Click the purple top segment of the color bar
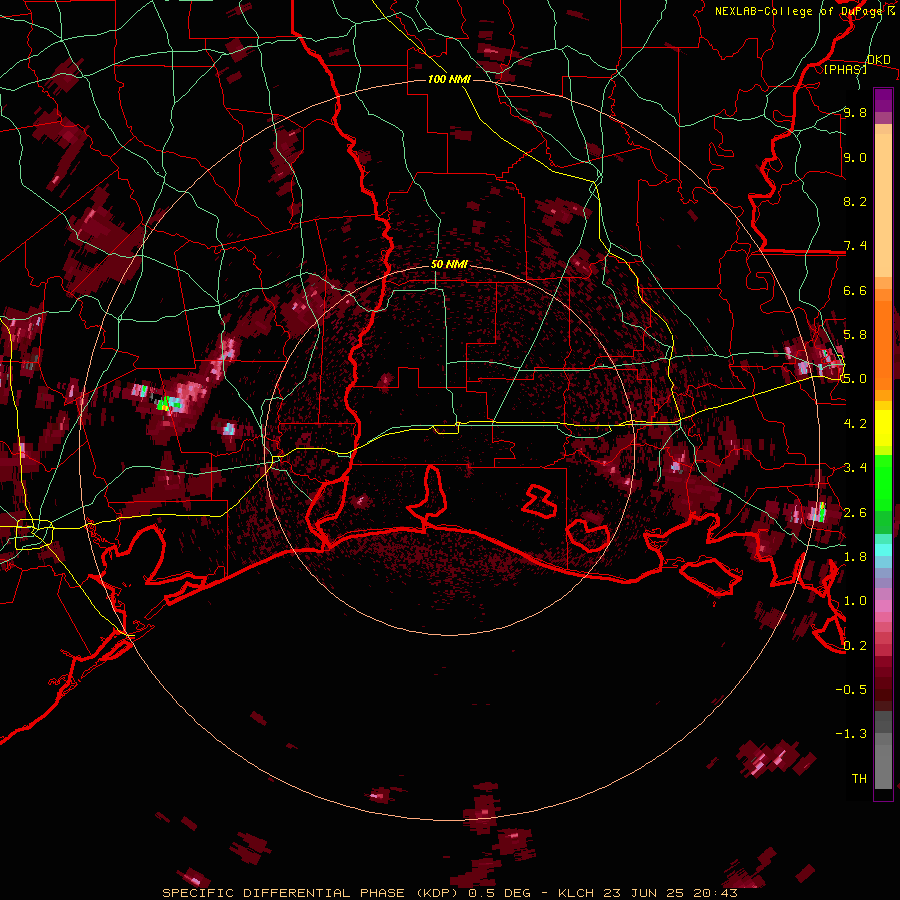This screenshot has height=900, width=900. point(883,100)
